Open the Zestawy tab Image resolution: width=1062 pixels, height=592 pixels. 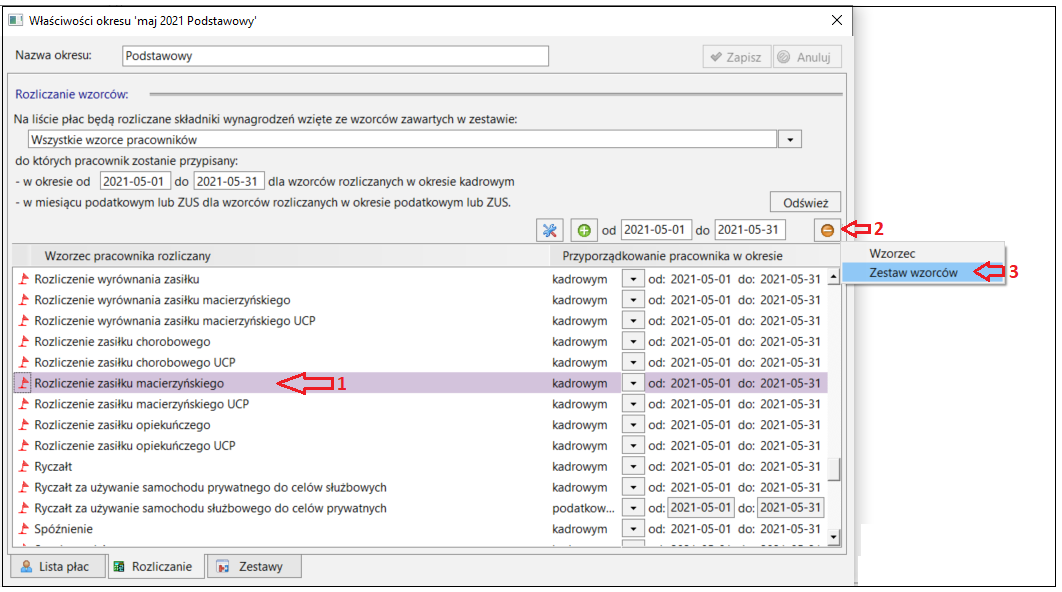254,567
